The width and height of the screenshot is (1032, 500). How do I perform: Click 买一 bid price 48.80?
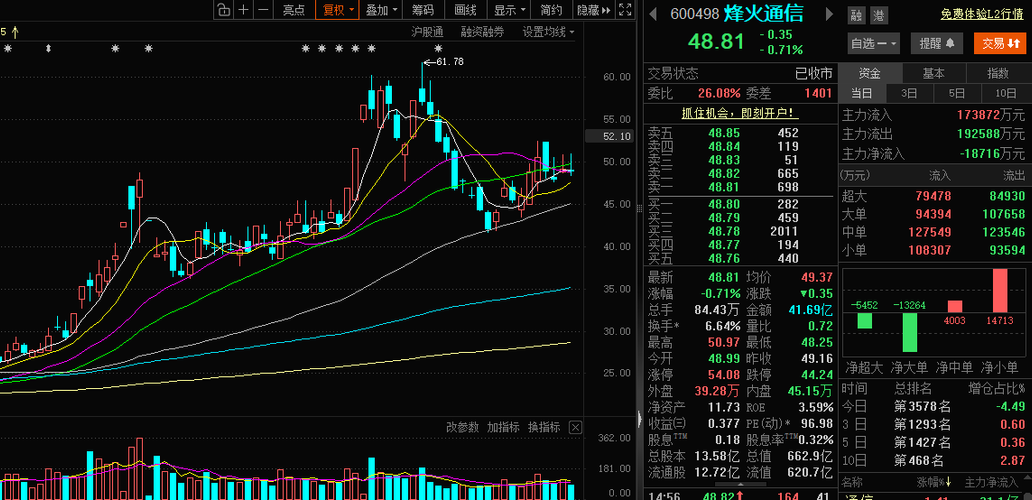[x=724, y=204]
